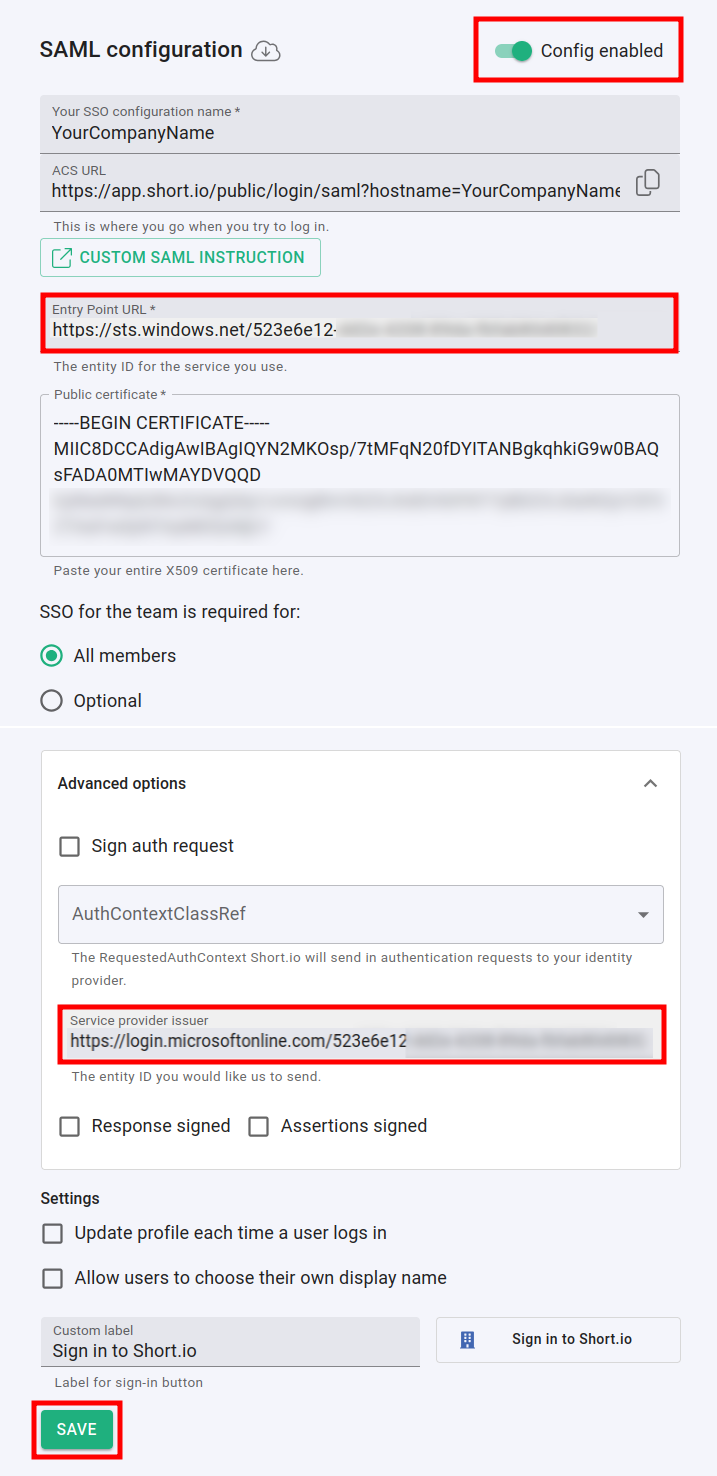Viewport: 717px width, 1476px height.
Task: Check the Sign auth request box
Action: tap(70, 847)
